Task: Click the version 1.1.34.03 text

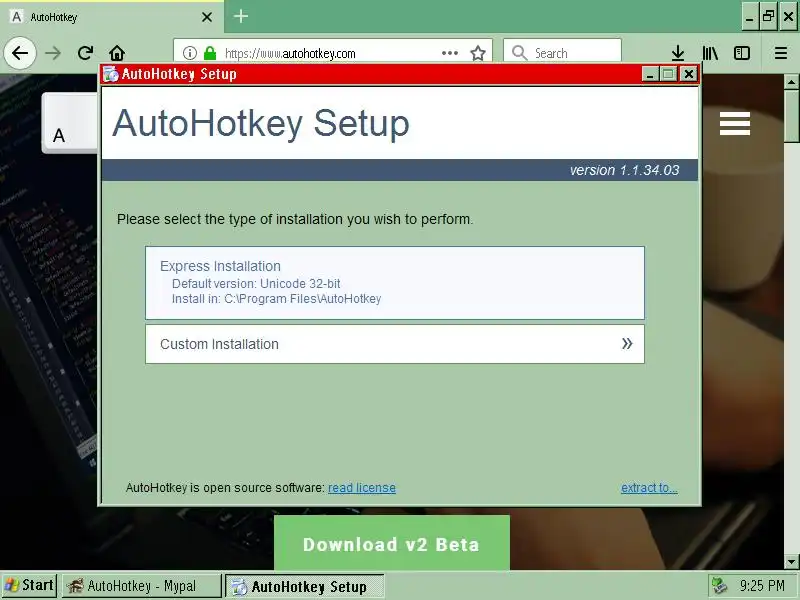Action: (624, 170)
